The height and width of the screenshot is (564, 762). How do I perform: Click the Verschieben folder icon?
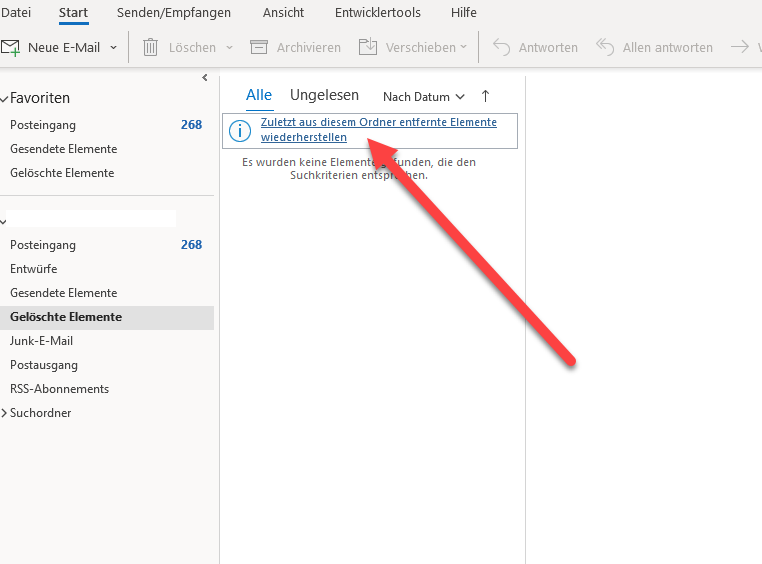[368, 47]
